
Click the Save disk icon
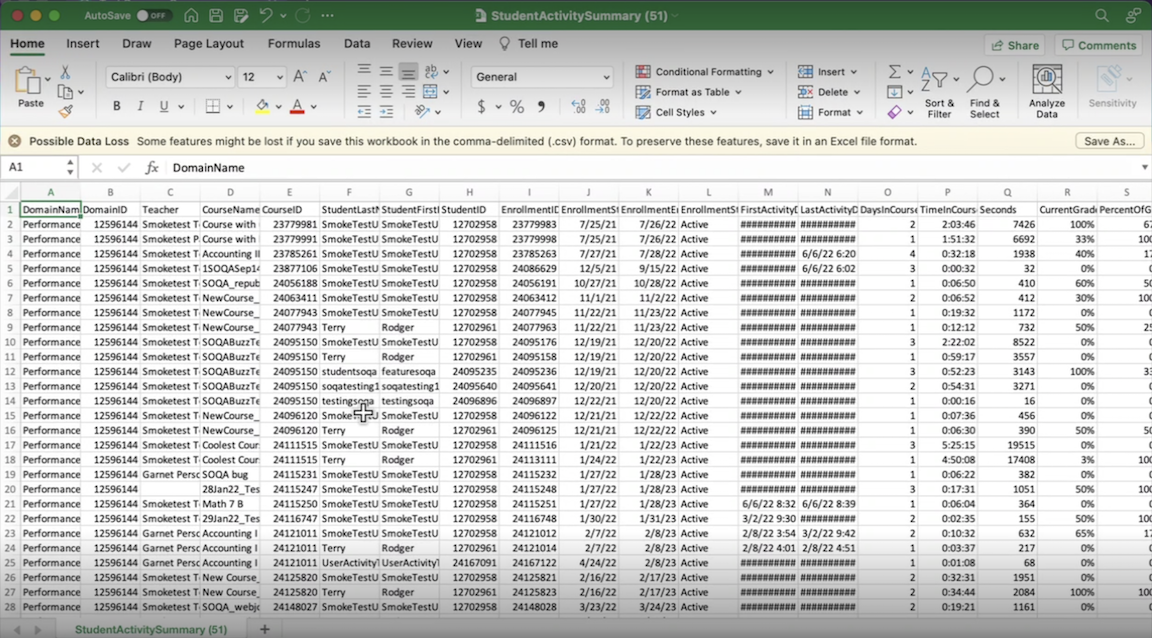(x=216, y=15)
